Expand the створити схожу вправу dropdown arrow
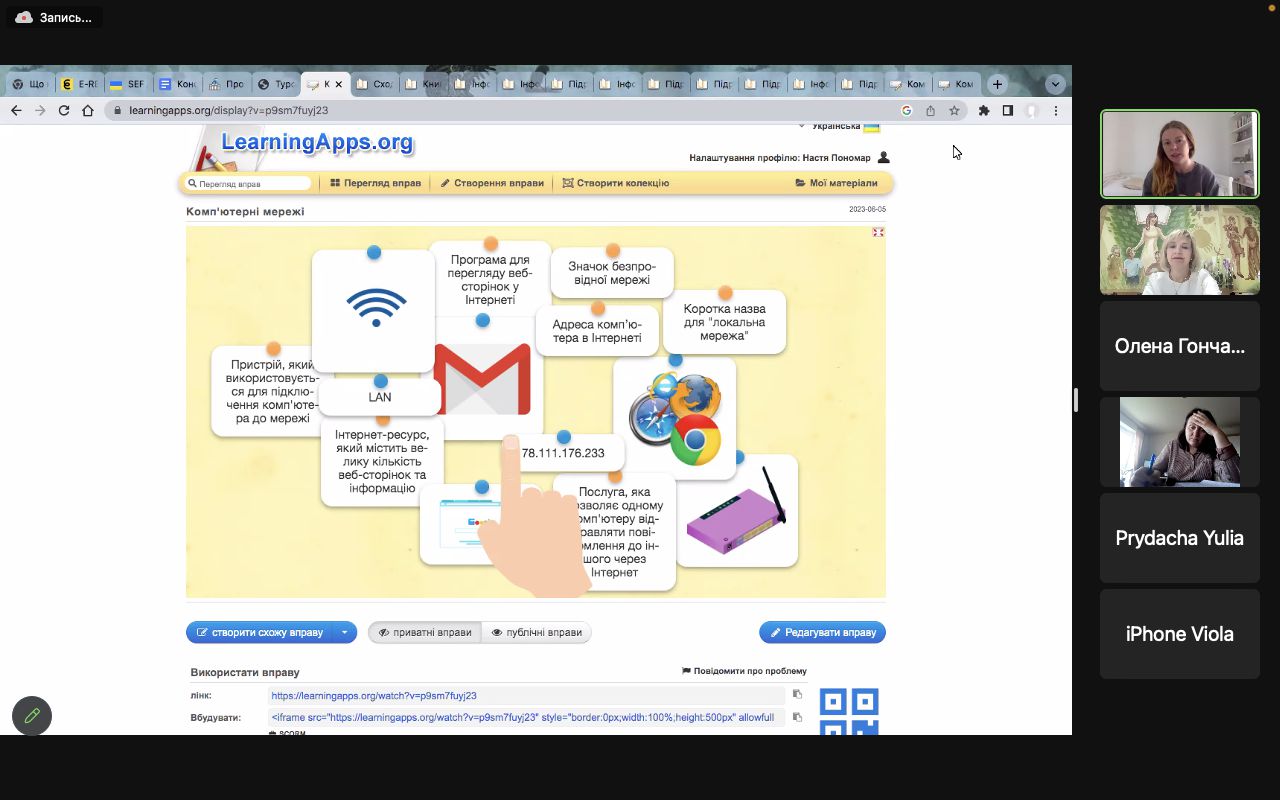The width and height of the screenshot is (1280, 800). click(344, 632)
